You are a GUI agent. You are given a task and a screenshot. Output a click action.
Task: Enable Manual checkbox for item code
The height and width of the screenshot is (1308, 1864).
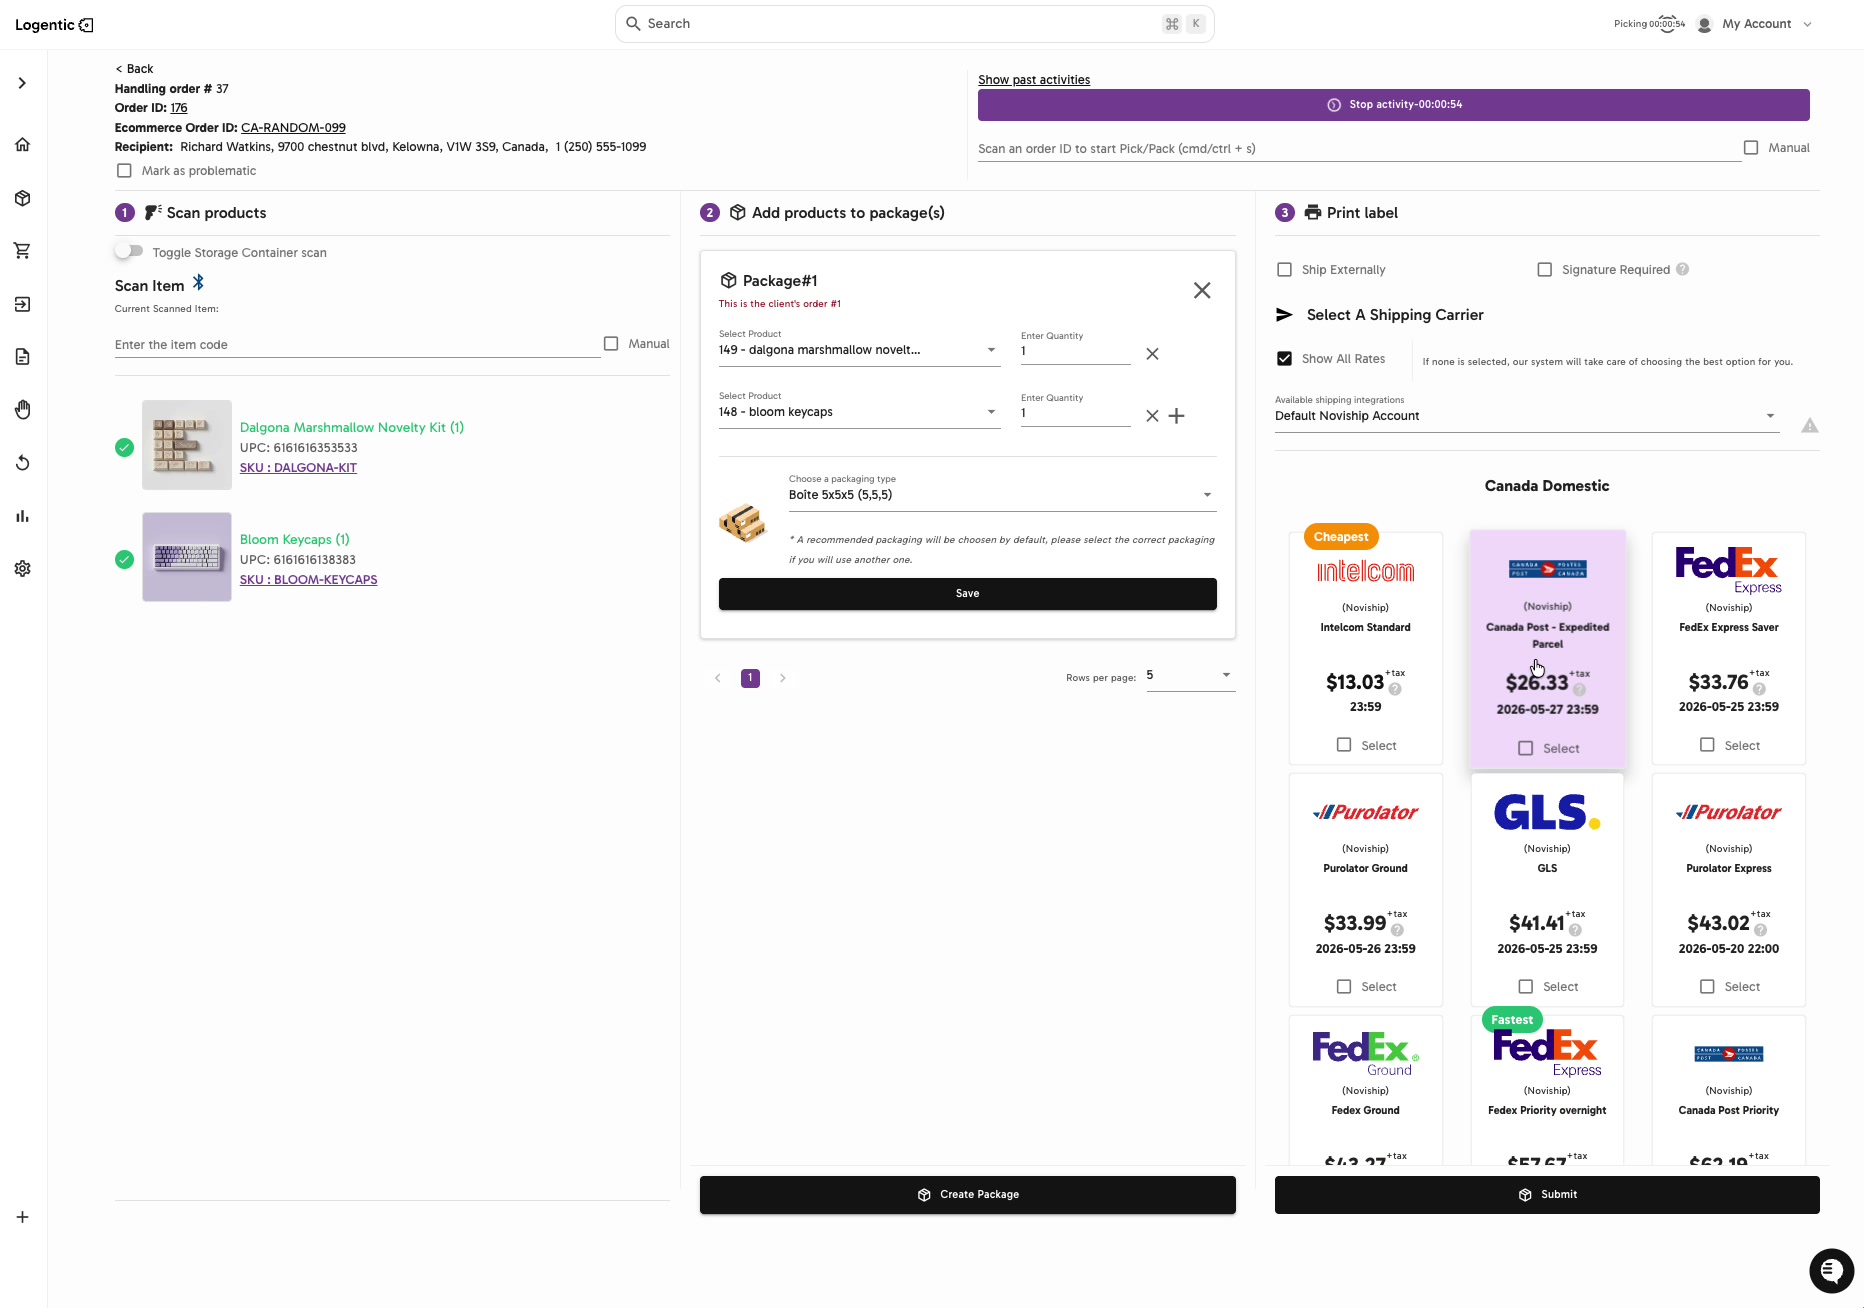[611, 343]
